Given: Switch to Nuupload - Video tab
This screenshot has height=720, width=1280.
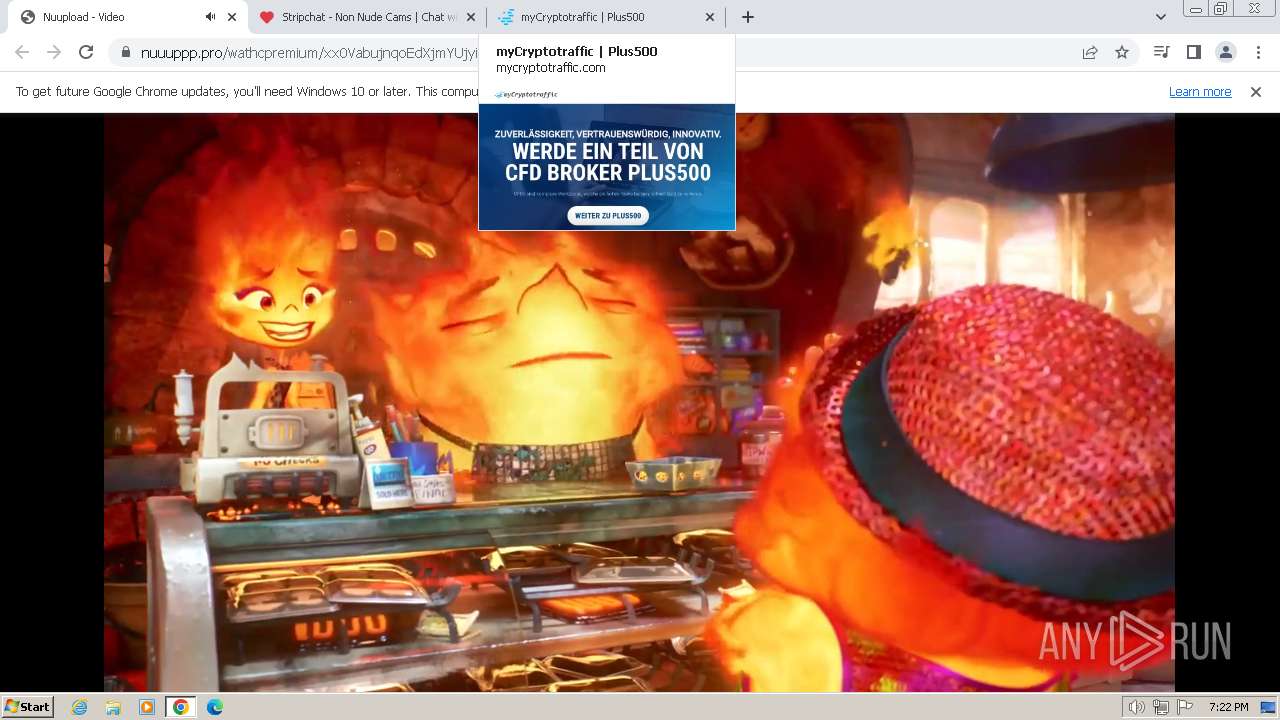Looking at the screenshot, I should (127, 17).
